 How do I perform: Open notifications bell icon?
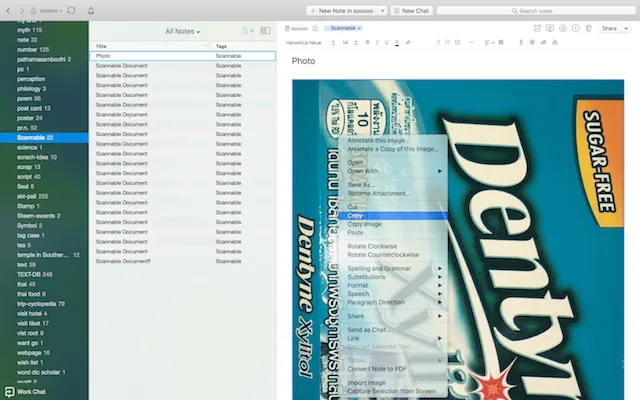tap(91, 11)
